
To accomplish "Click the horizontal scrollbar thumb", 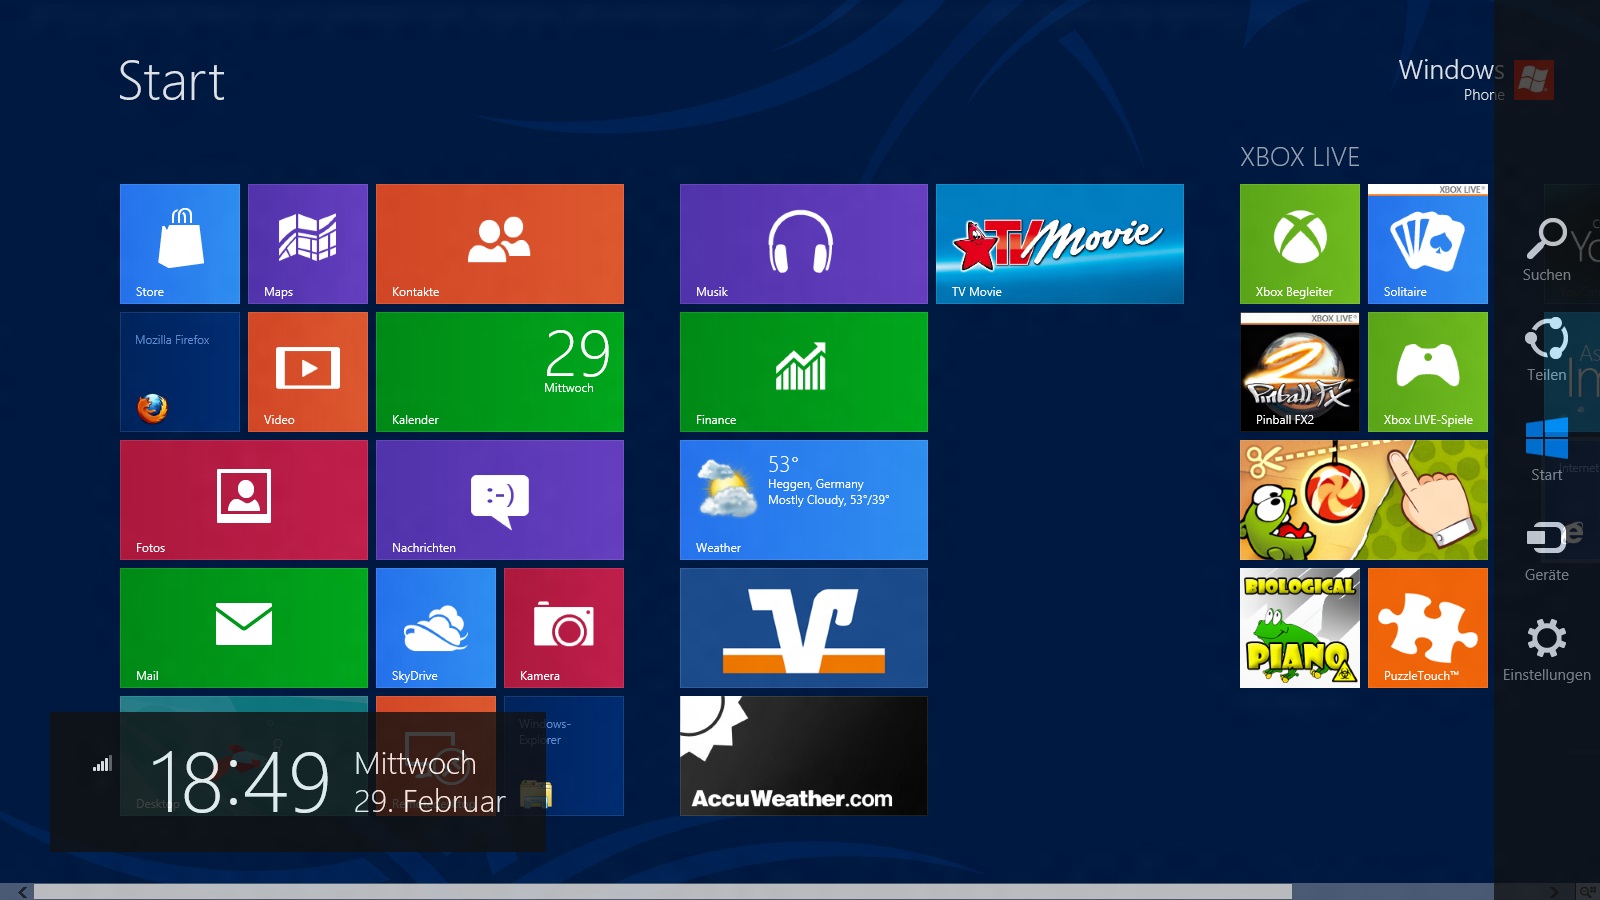I will pos(663,891).
